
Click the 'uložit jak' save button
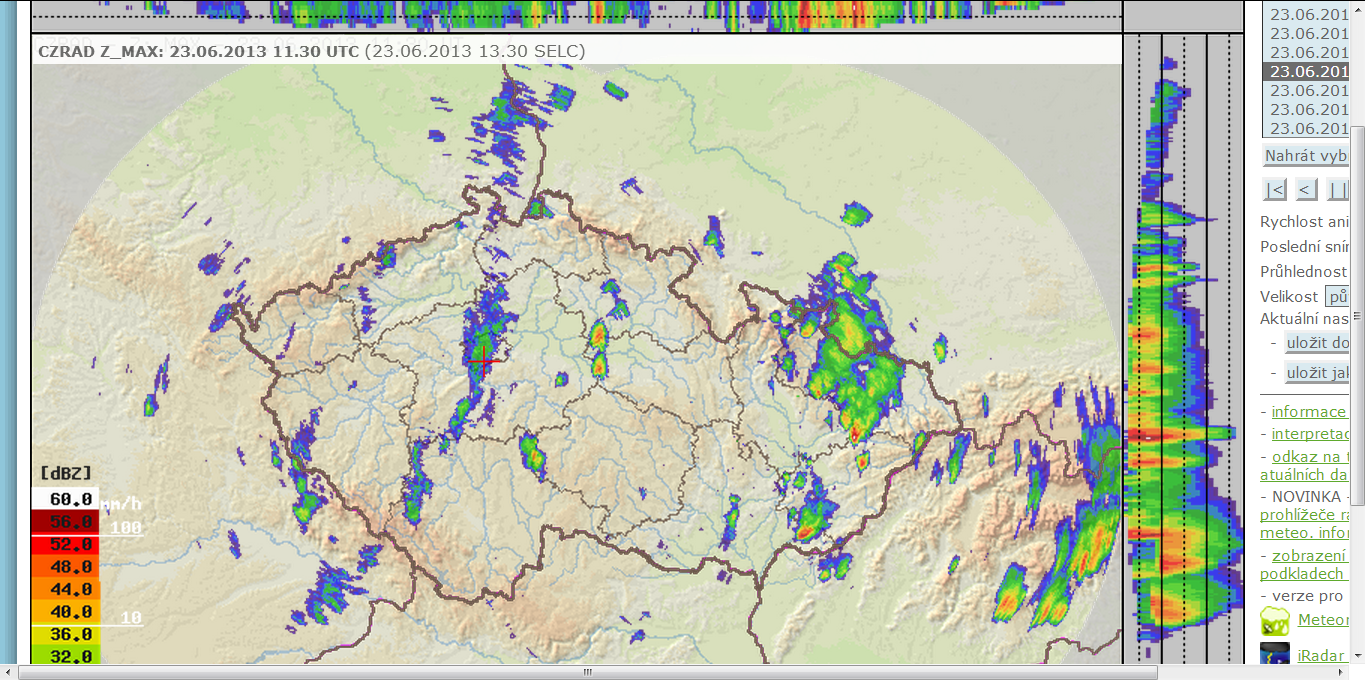(x=1316, y=372)
